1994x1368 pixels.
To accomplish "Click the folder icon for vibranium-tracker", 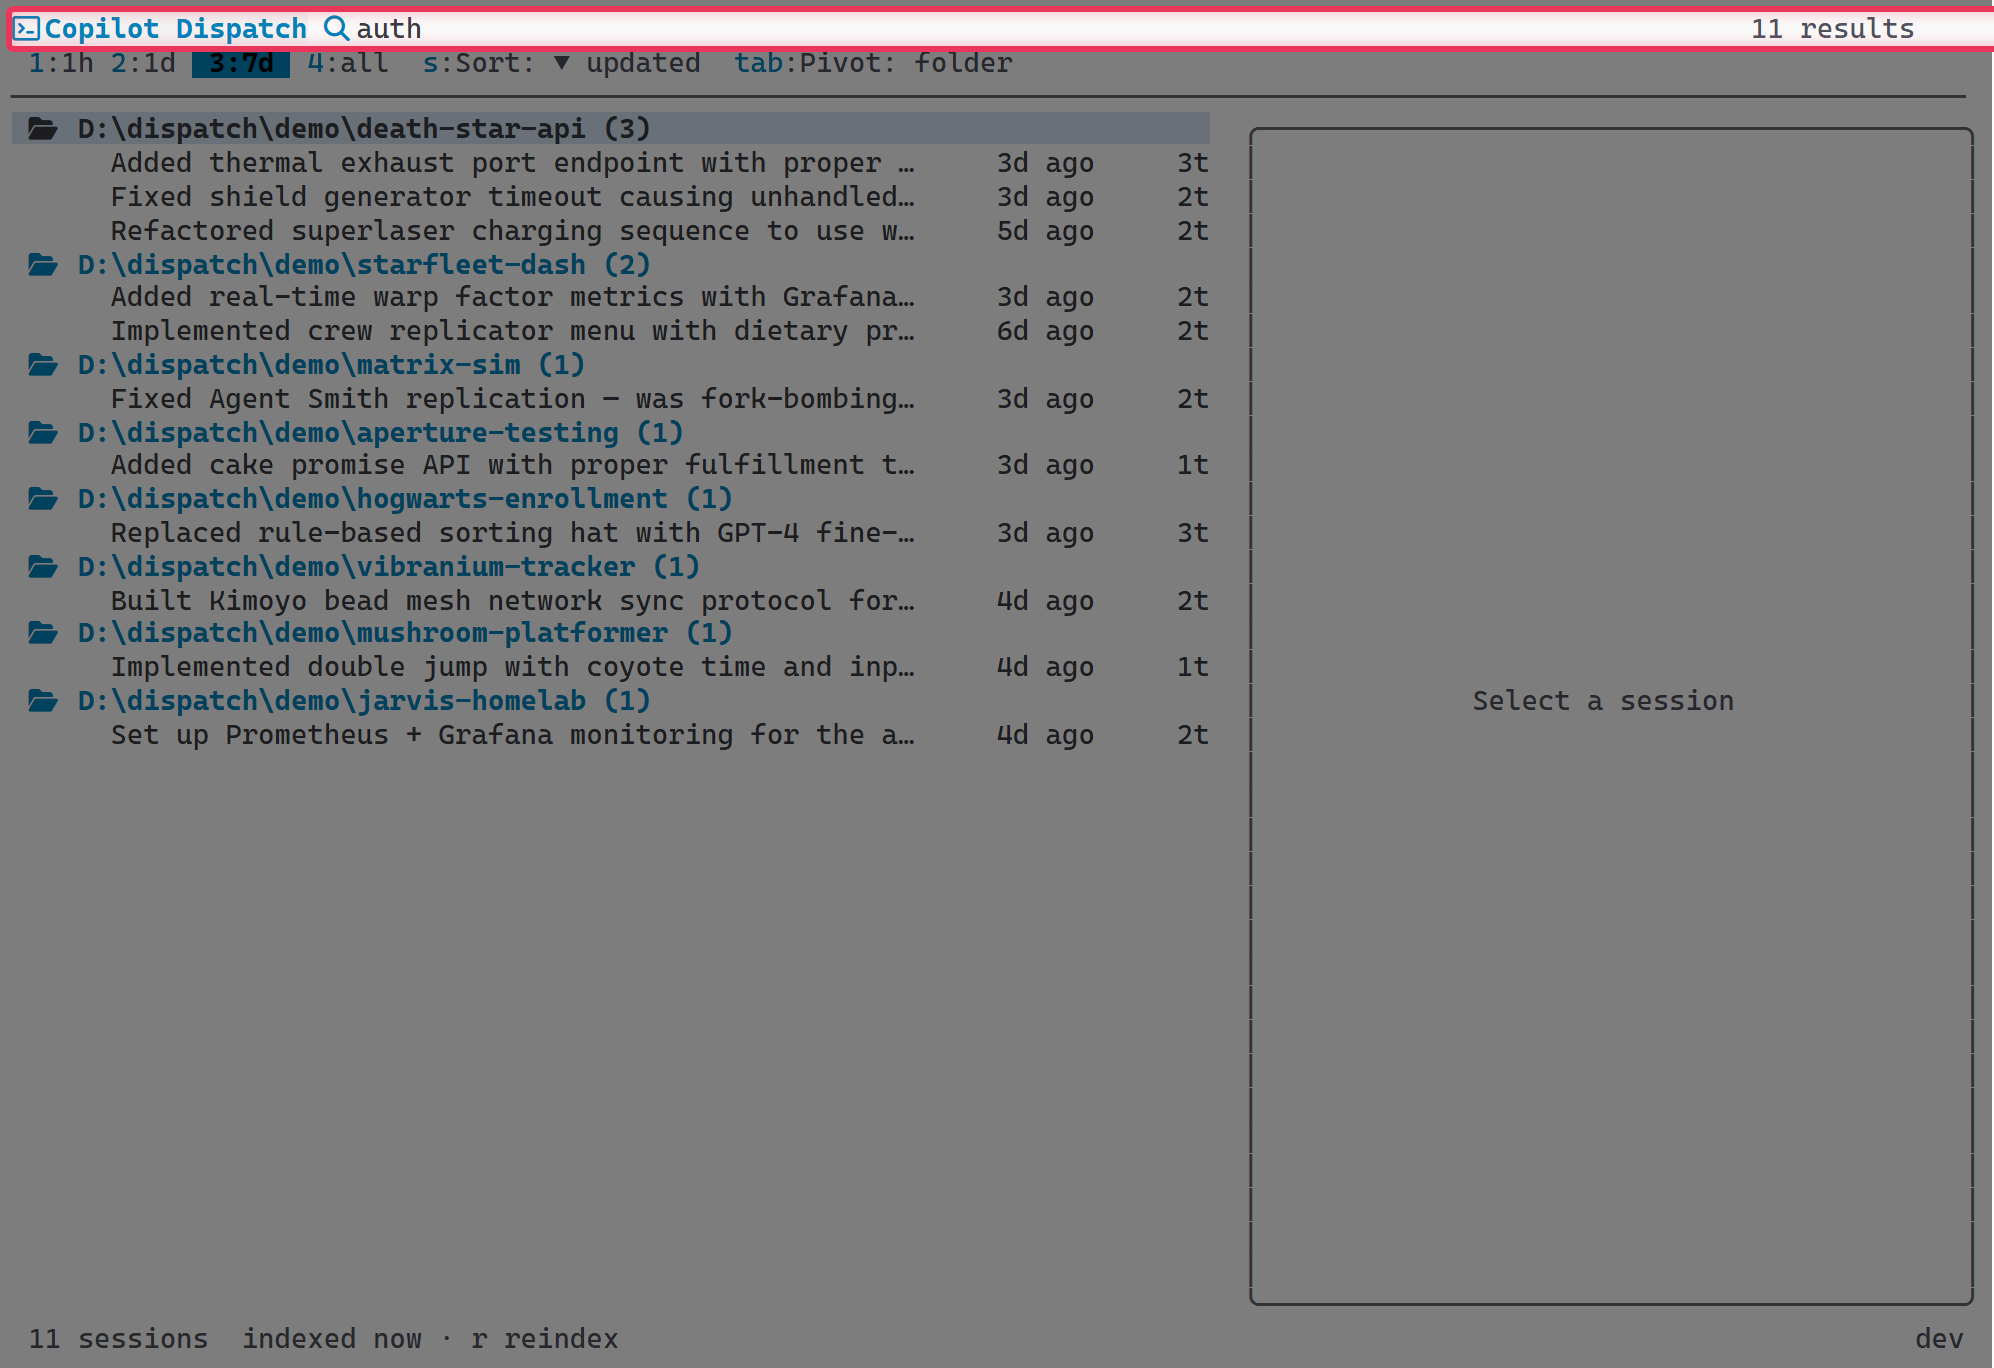I will click(44, 566).
